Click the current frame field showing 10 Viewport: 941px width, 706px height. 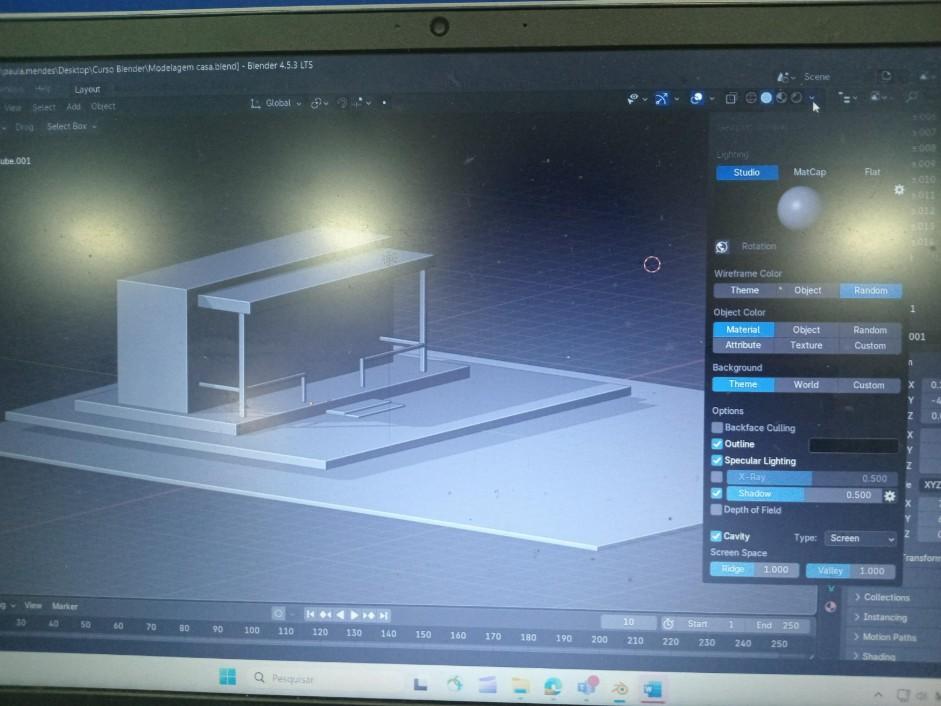[x=628, y=622]
